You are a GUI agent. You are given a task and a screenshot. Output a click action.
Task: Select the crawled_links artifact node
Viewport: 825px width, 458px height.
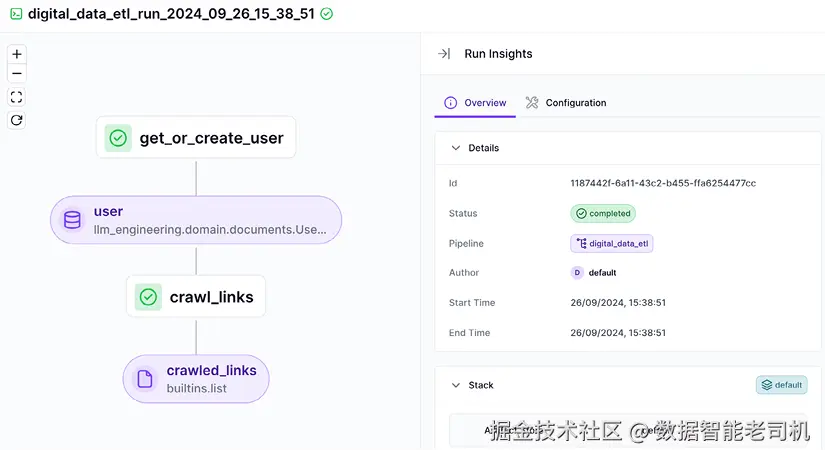click(x=196, y=379)
